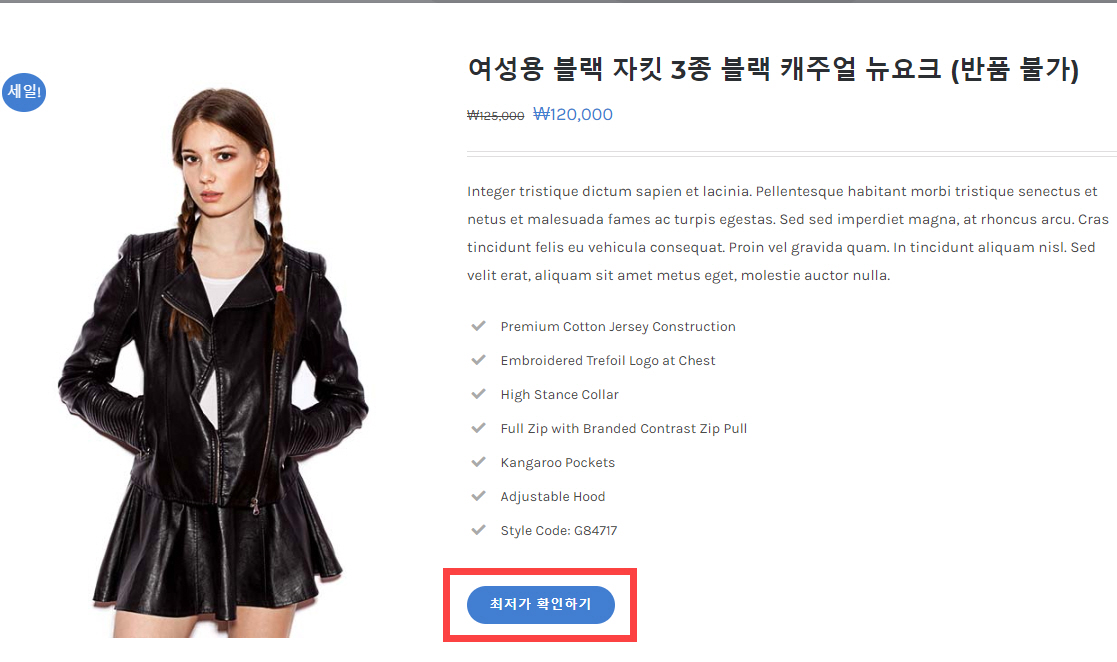
Task: Click checkmark icon beside High Stance Collar
Action: pos(478,394)
